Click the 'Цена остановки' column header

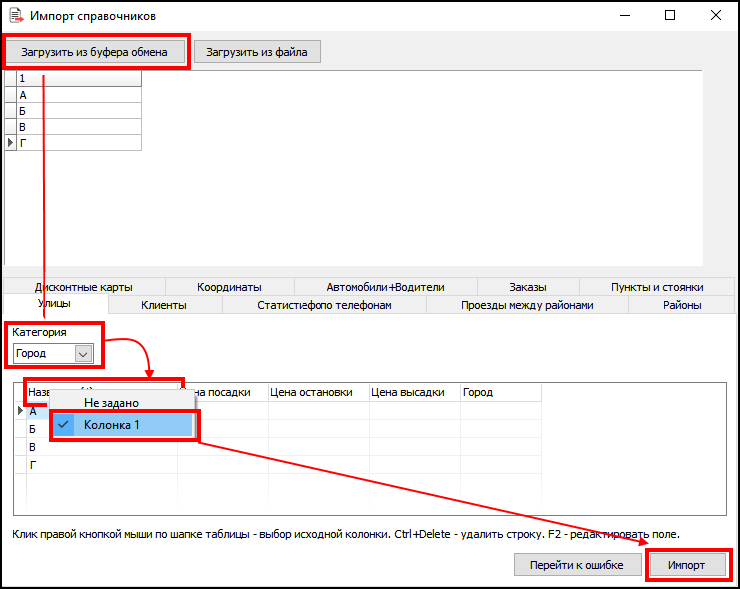tap(319, 392)
